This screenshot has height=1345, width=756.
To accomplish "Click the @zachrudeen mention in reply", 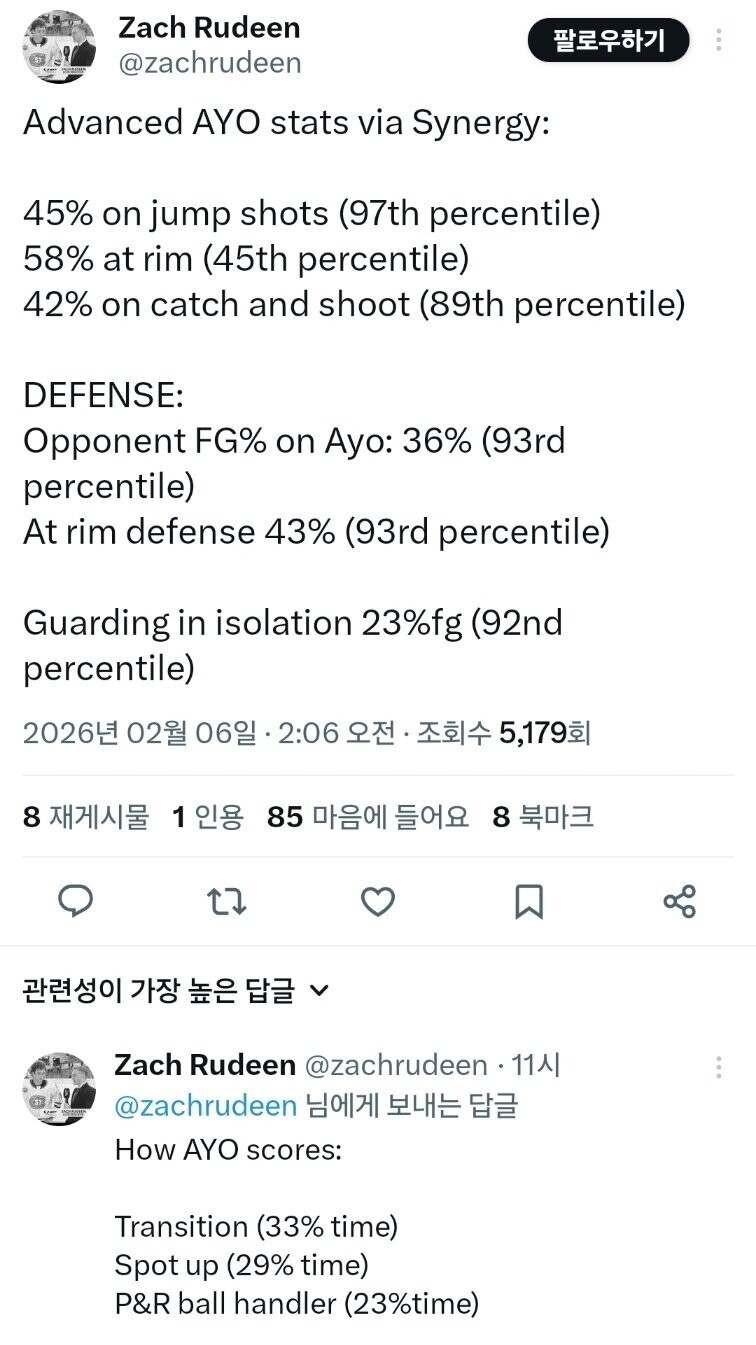I will pos(206,1105).
